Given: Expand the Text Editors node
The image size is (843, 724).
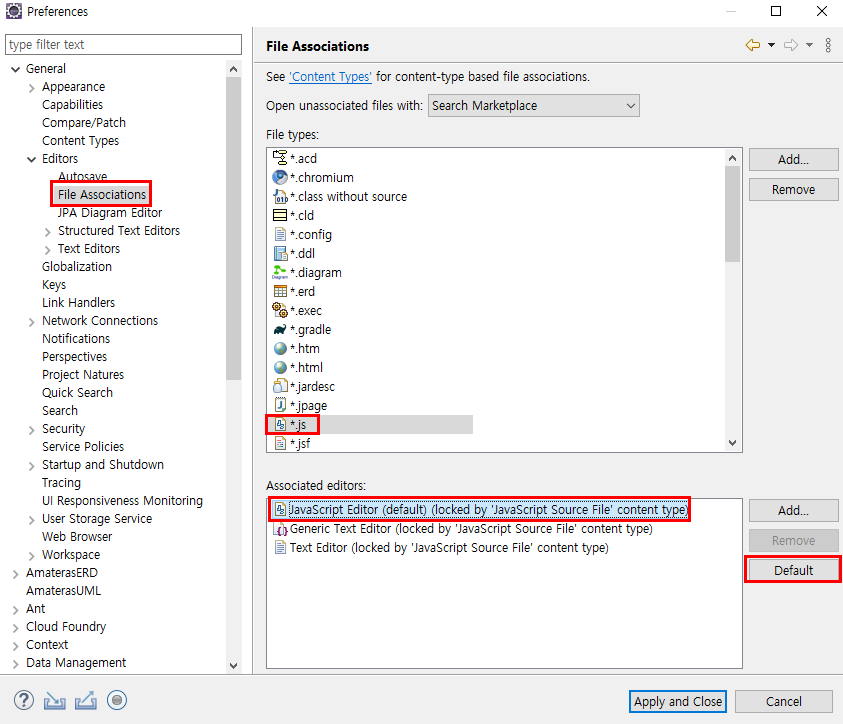Looking at the screenshot, I should 48,249.
